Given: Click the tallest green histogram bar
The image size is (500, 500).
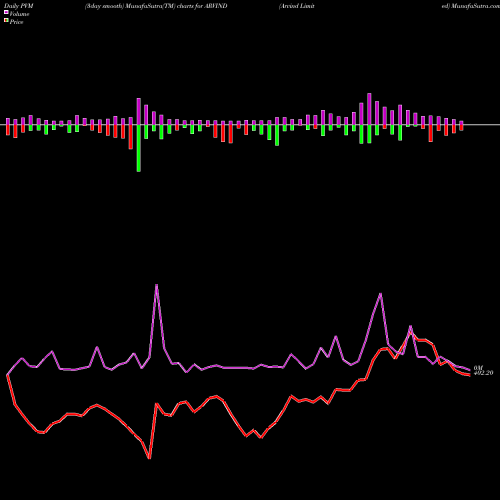Looking at the screenshot, I should tap(139, 148).
